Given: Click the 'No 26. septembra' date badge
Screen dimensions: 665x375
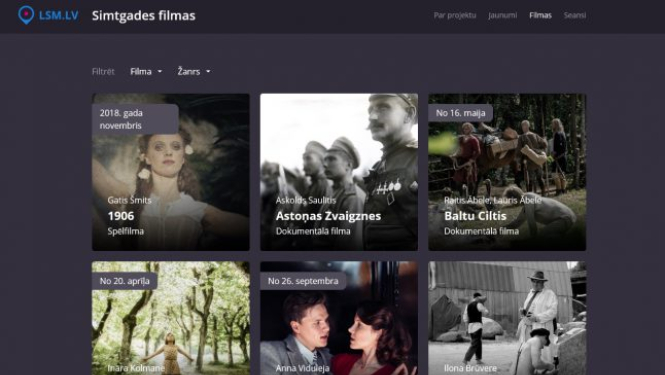Looking at the screenshot, I should 303,281.
